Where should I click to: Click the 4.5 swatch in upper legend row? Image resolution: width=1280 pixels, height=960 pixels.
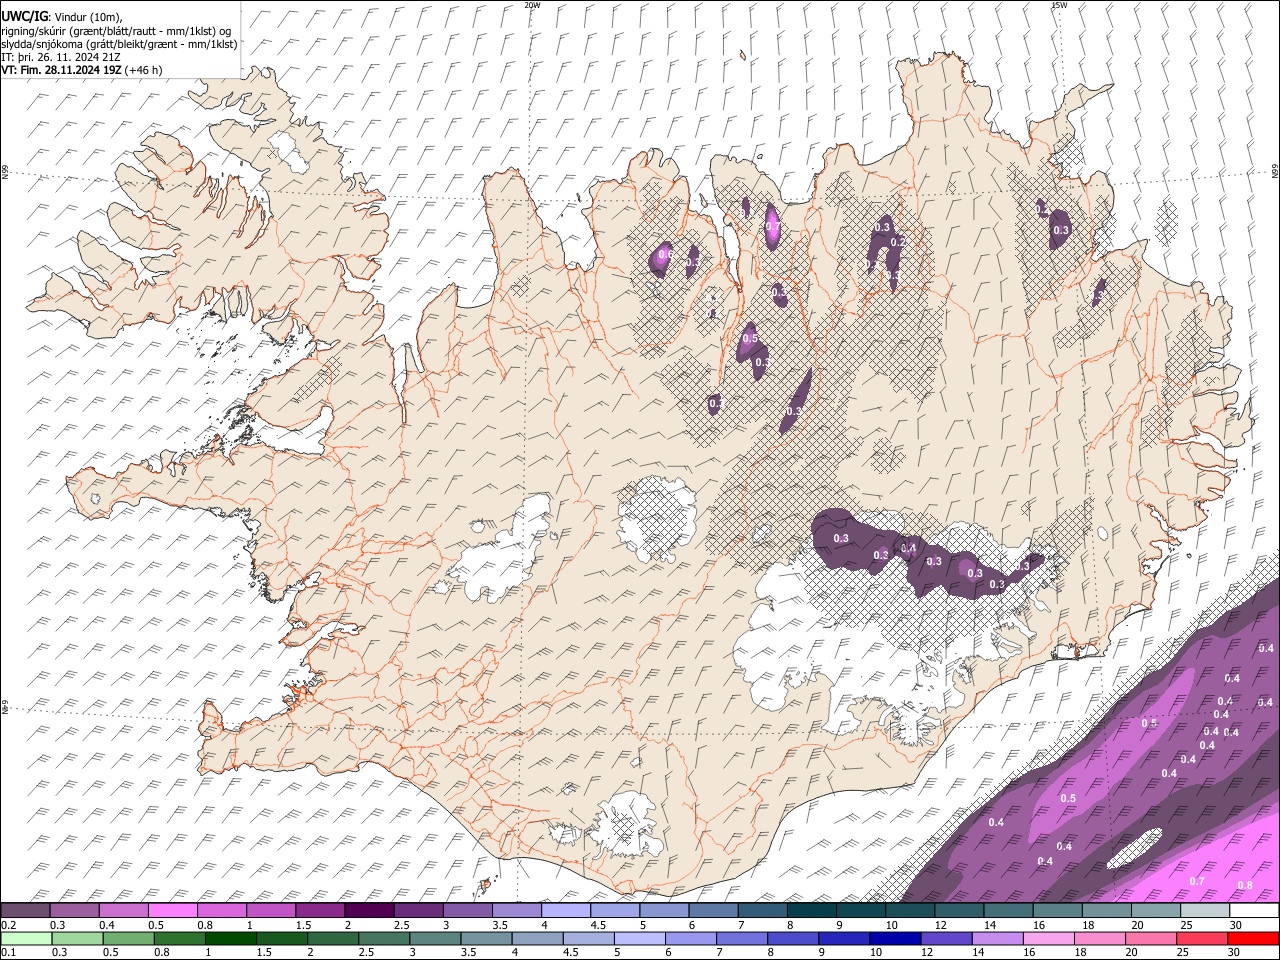pos(614,911)
